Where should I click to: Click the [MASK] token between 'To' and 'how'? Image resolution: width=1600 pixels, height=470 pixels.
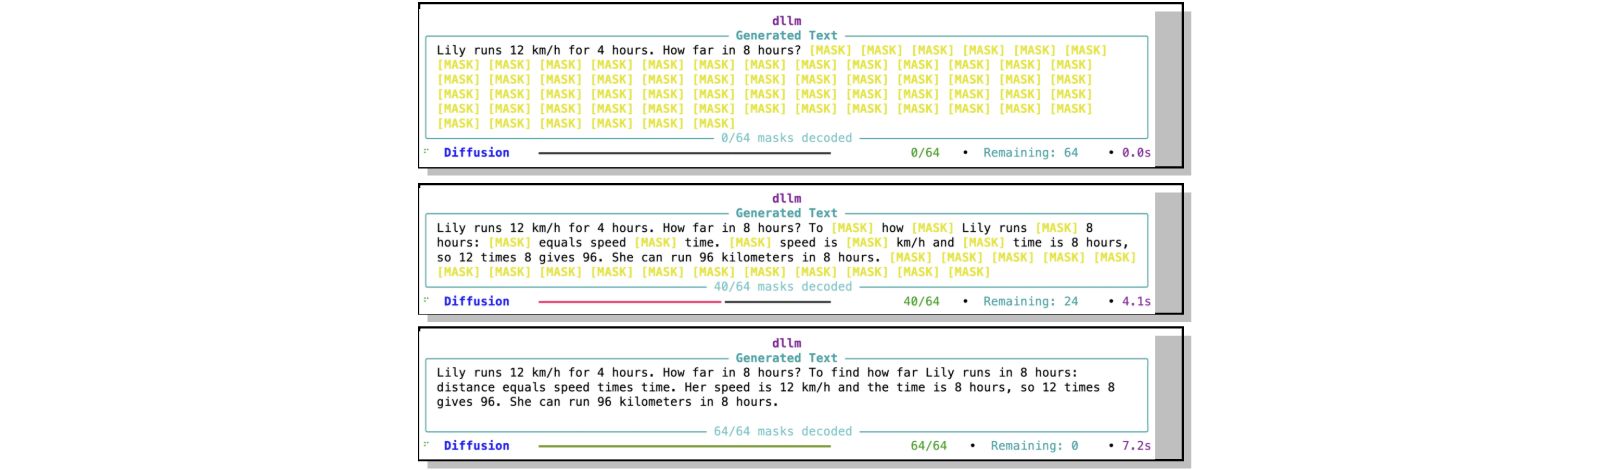852,228
